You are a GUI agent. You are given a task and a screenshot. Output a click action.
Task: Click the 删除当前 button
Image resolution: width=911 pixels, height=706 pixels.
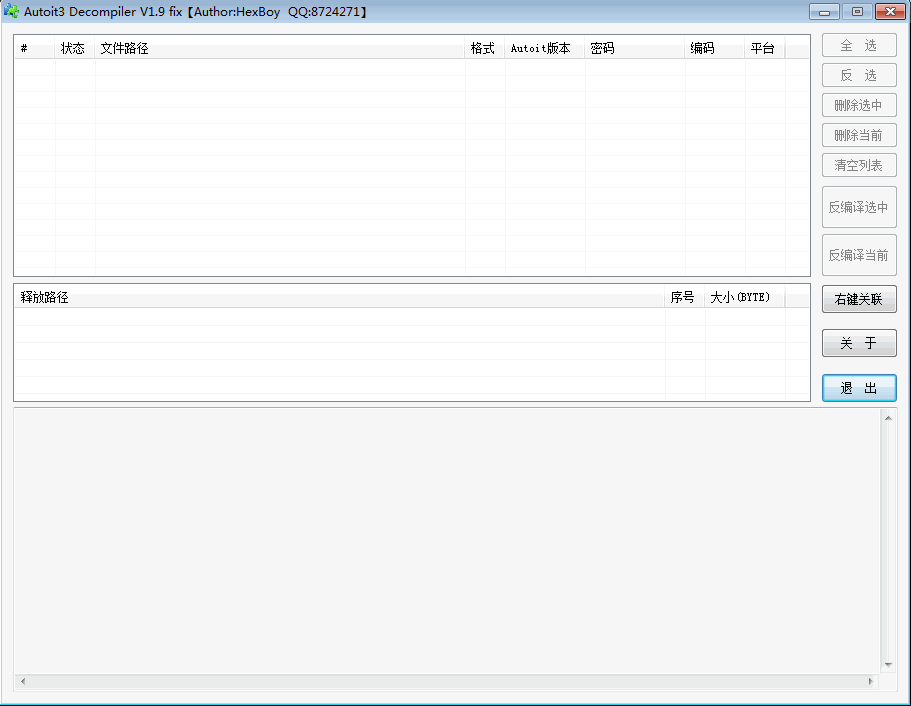(x=859, y=135)
